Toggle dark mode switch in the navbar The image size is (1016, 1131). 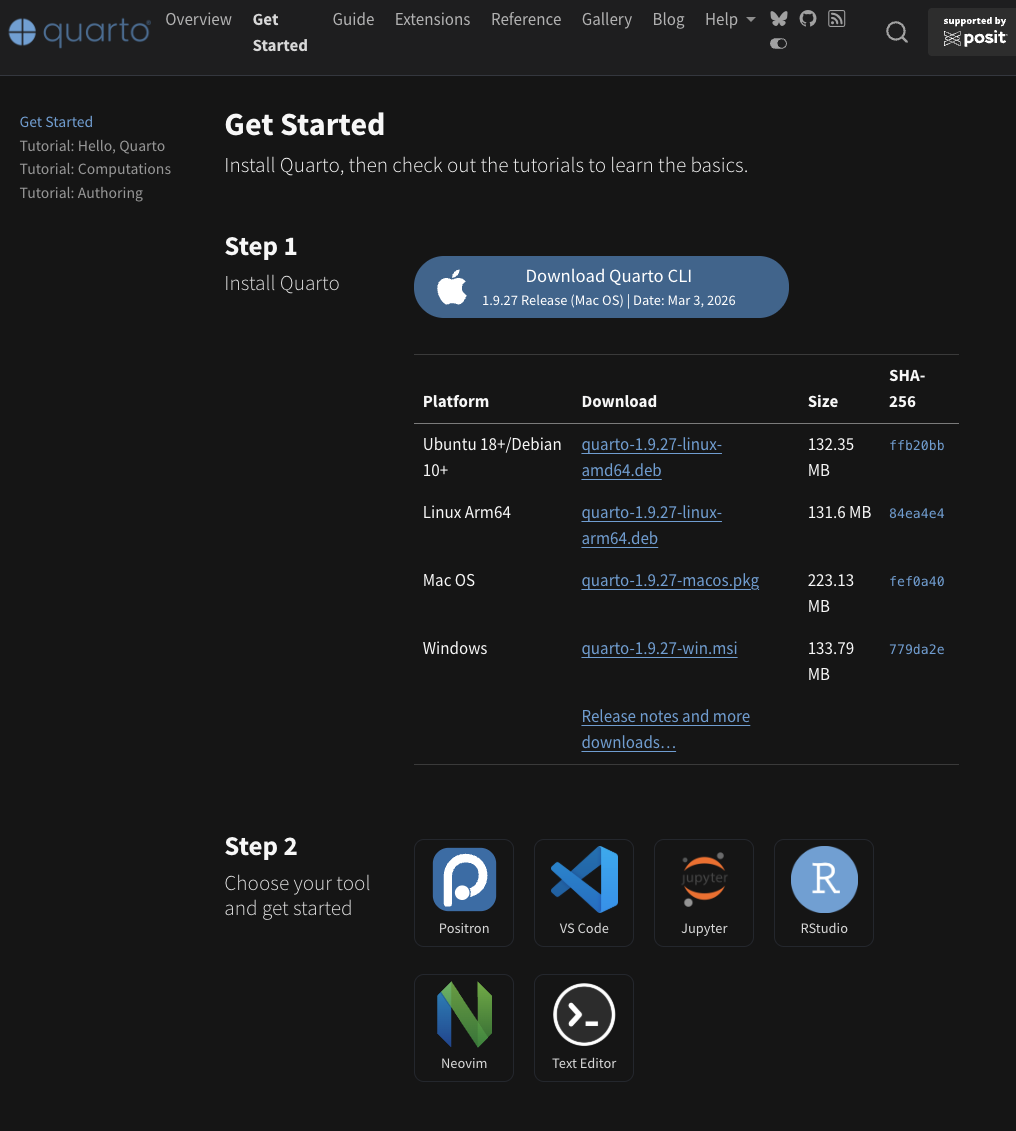tap(778, 44)
